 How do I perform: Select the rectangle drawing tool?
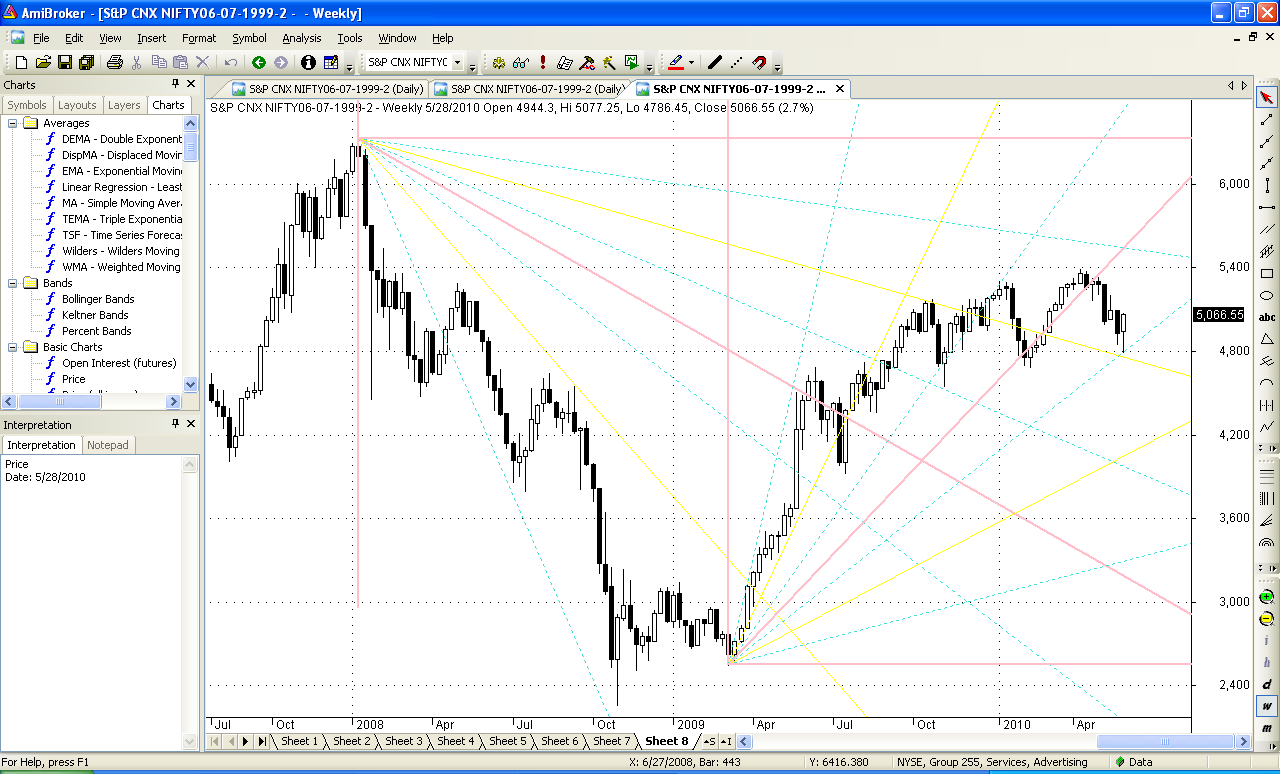pos(1267,273)
